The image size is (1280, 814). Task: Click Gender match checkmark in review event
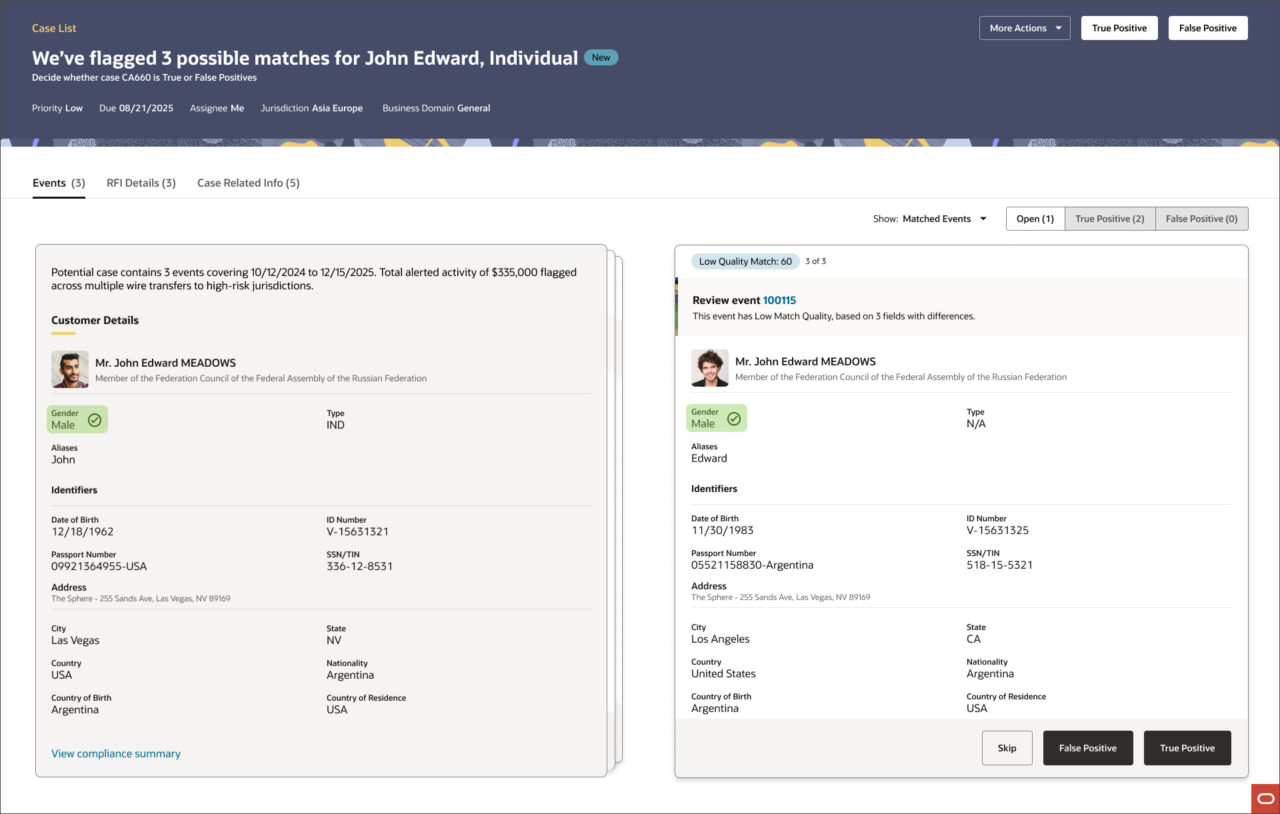pyautogui.click(x=734, y=419)
